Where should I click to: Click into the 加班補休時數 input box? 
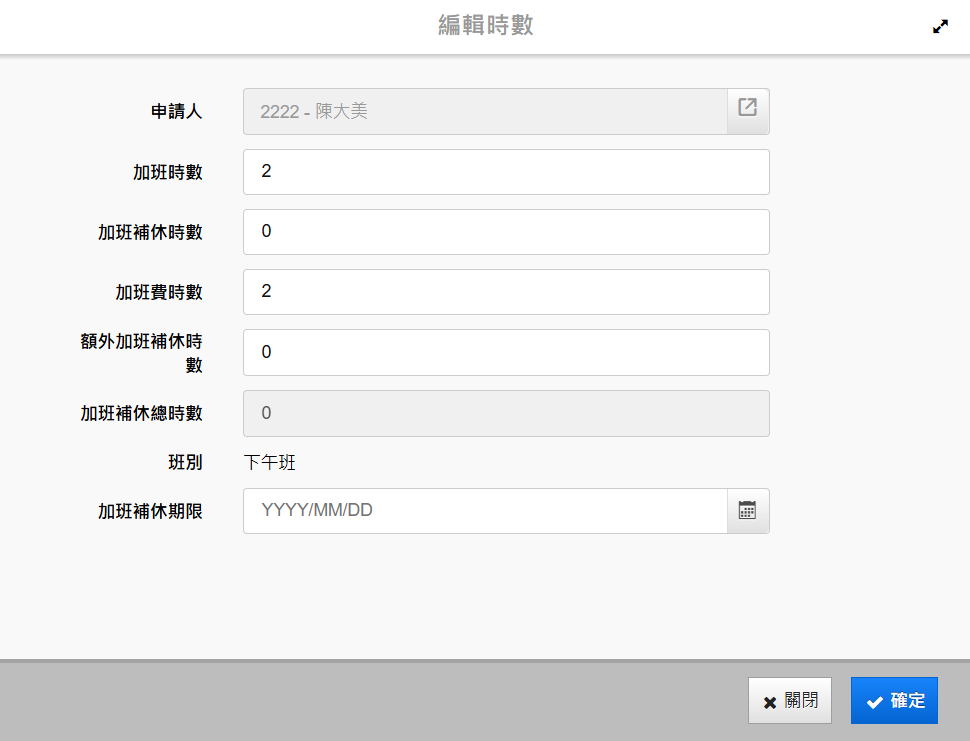click(506, 232)
